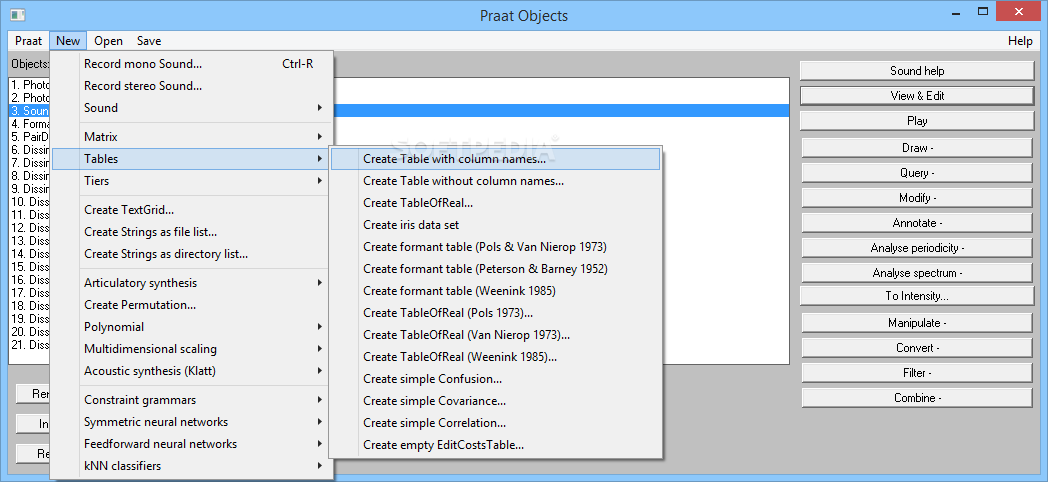Select Create simple Covariance...

[x=495, y=402]
